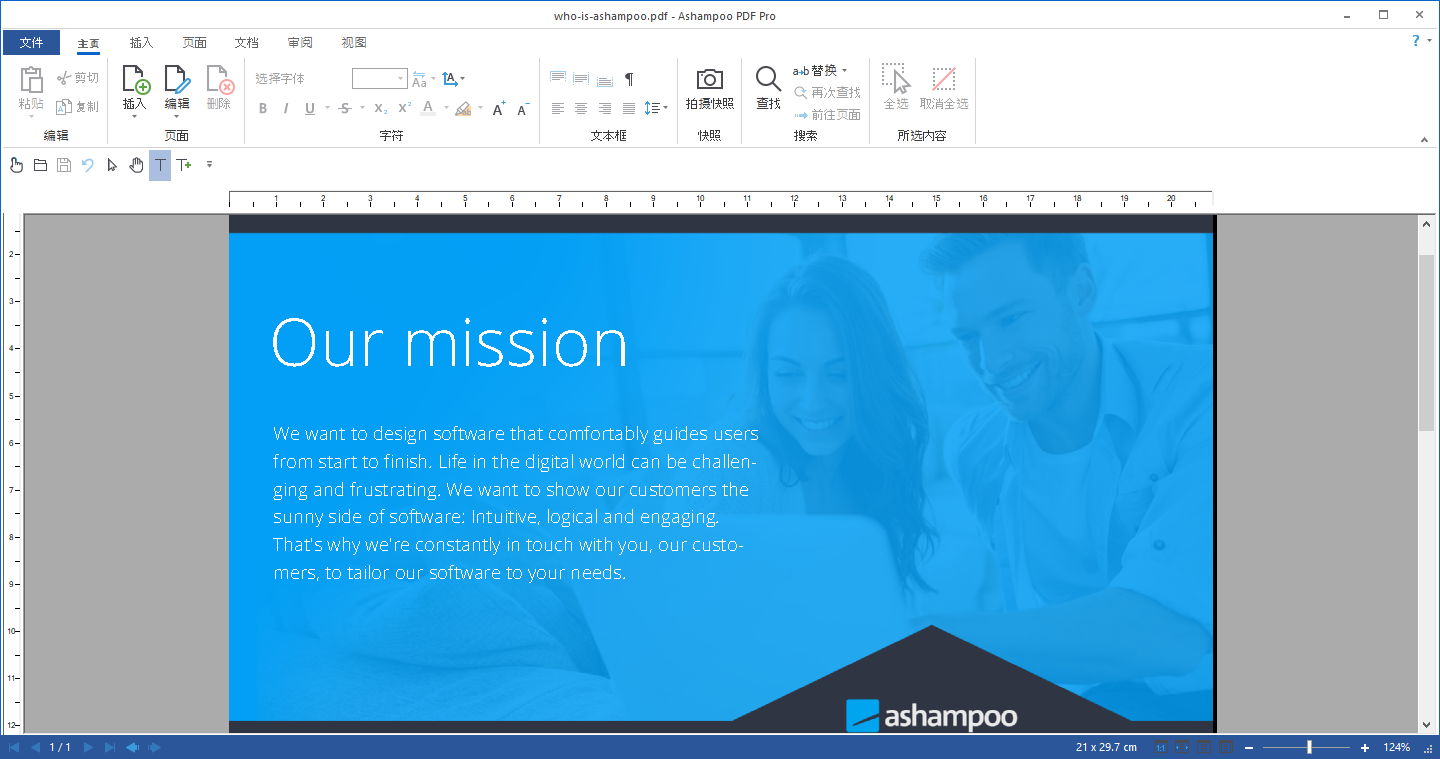Click the text highlight color icon
This screenshot has height=759, width=1440.
463,108
